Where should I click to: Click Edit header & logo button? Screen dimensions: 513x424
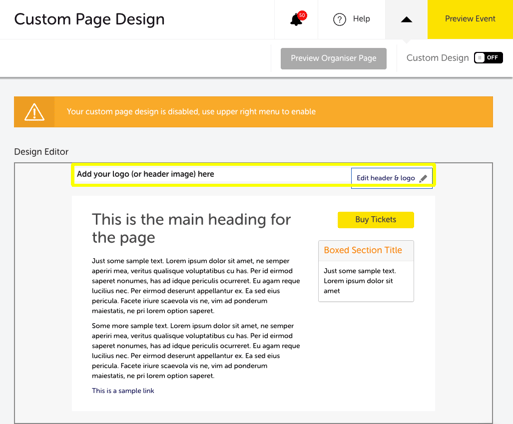pyautogui.click(x=392, y=178)
